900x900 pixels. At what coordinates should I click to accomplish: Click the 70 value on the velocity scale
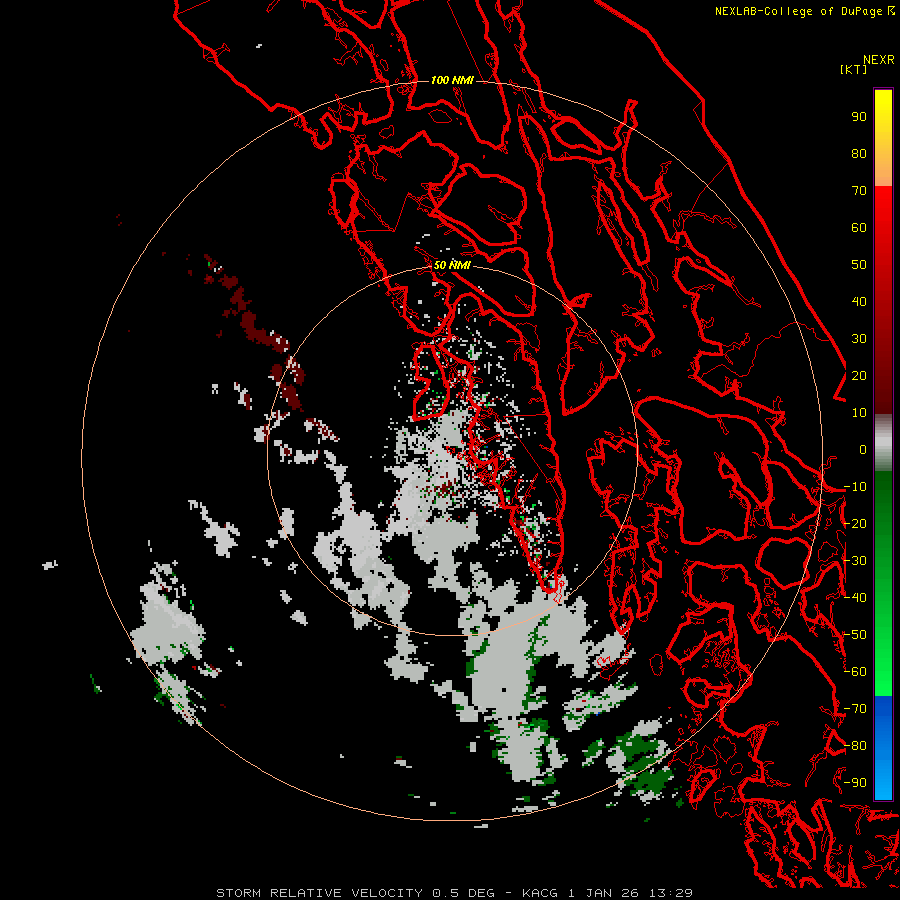[x=859, y=191]
